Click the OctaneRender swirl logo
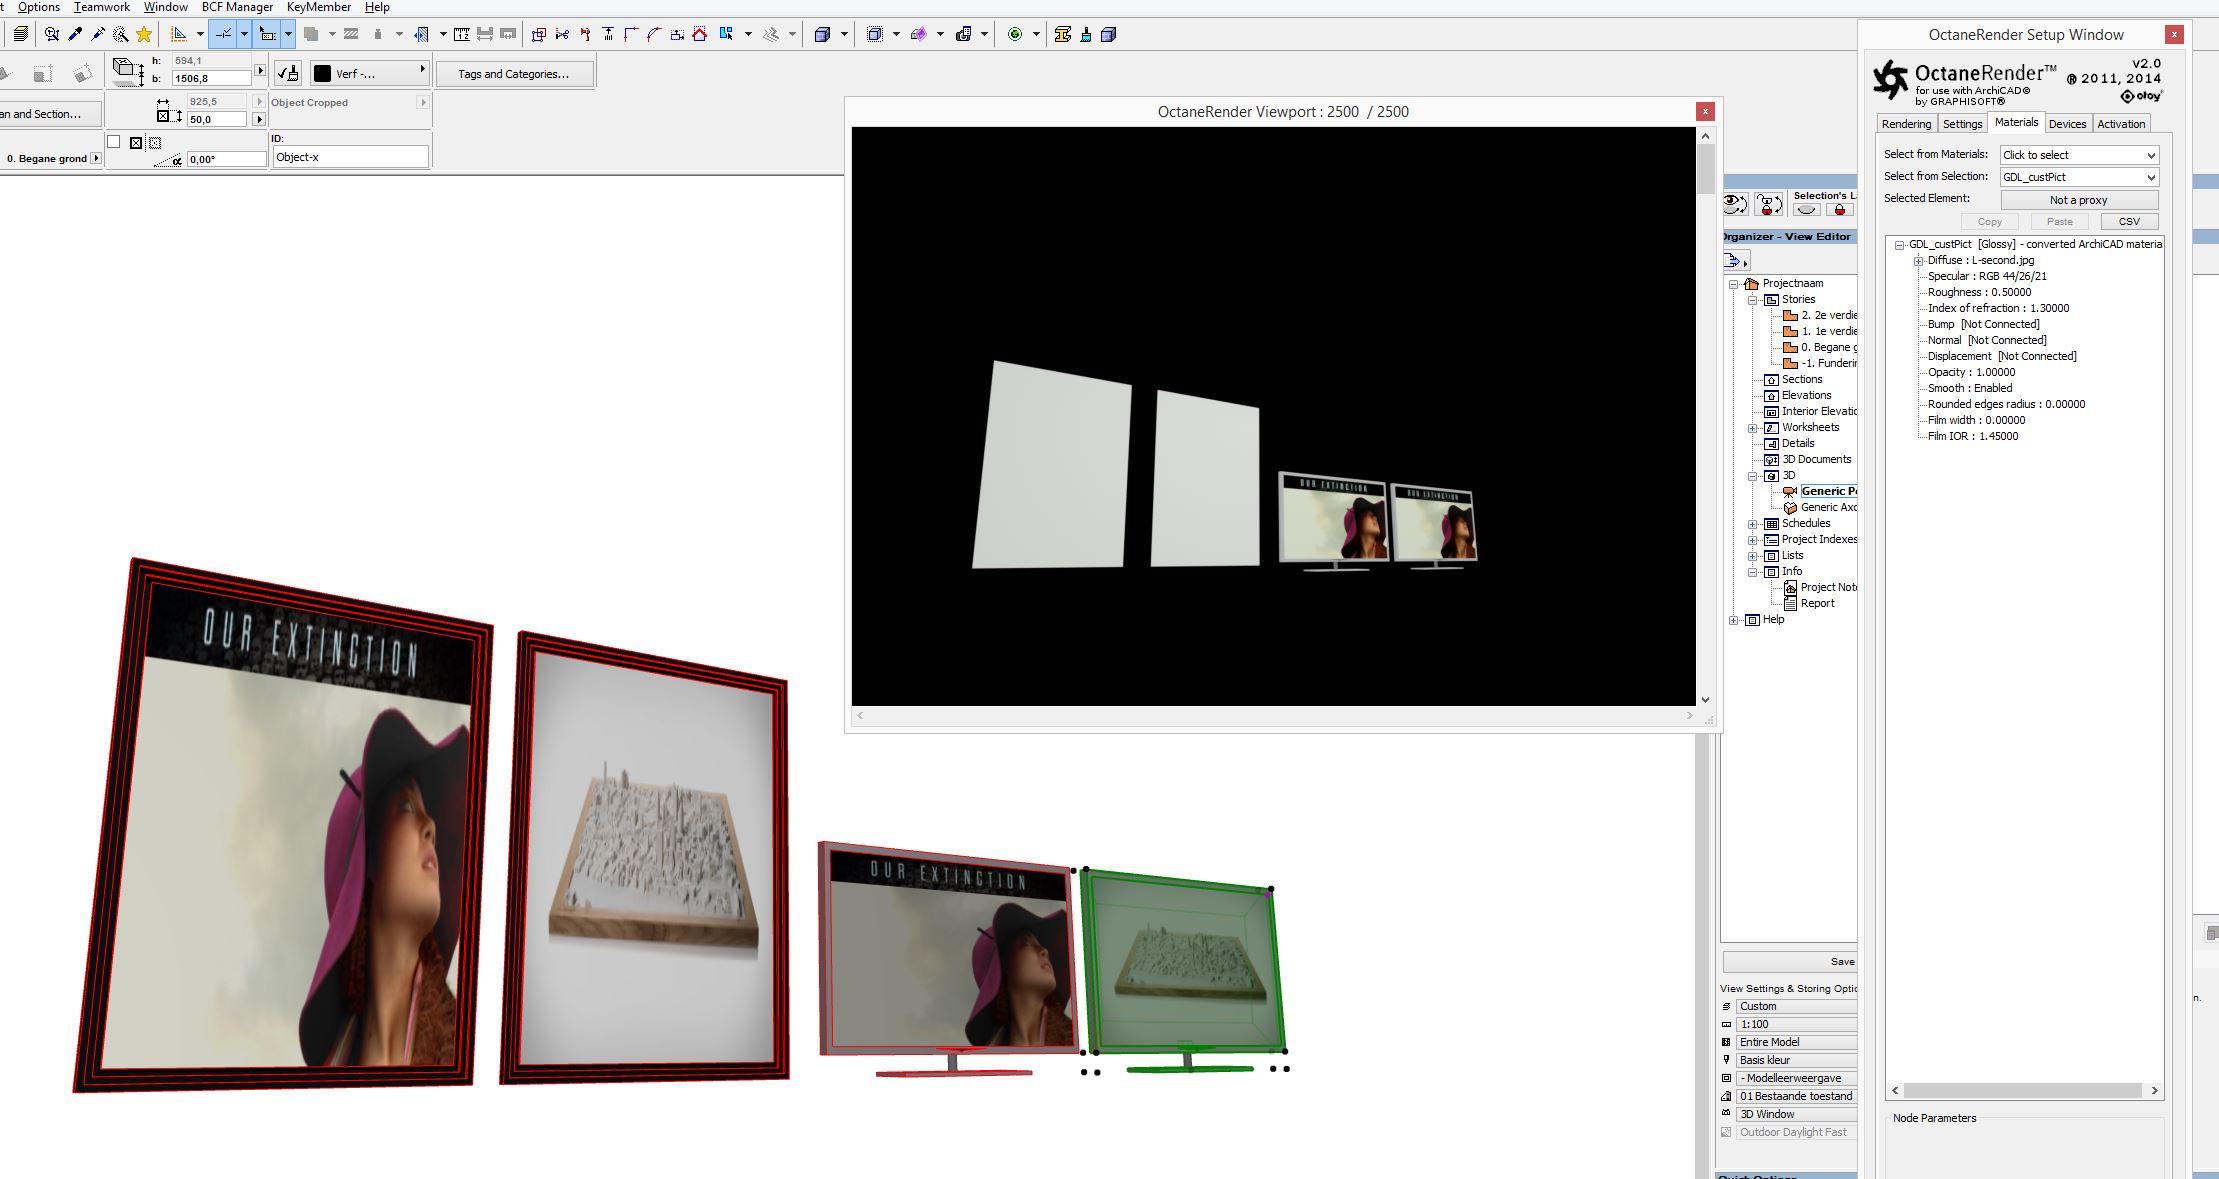The image size is (2219, 1179). [x=1890, y=80]
